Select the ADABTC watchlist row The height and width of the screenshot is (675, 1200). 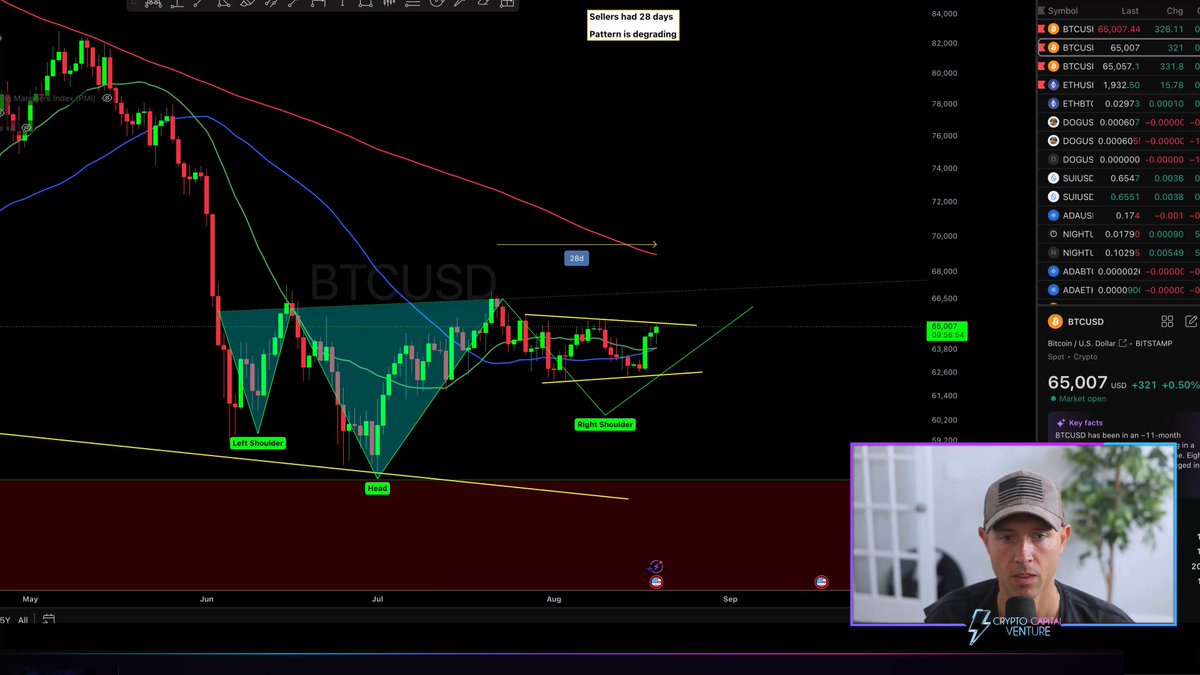point(1118,271)
